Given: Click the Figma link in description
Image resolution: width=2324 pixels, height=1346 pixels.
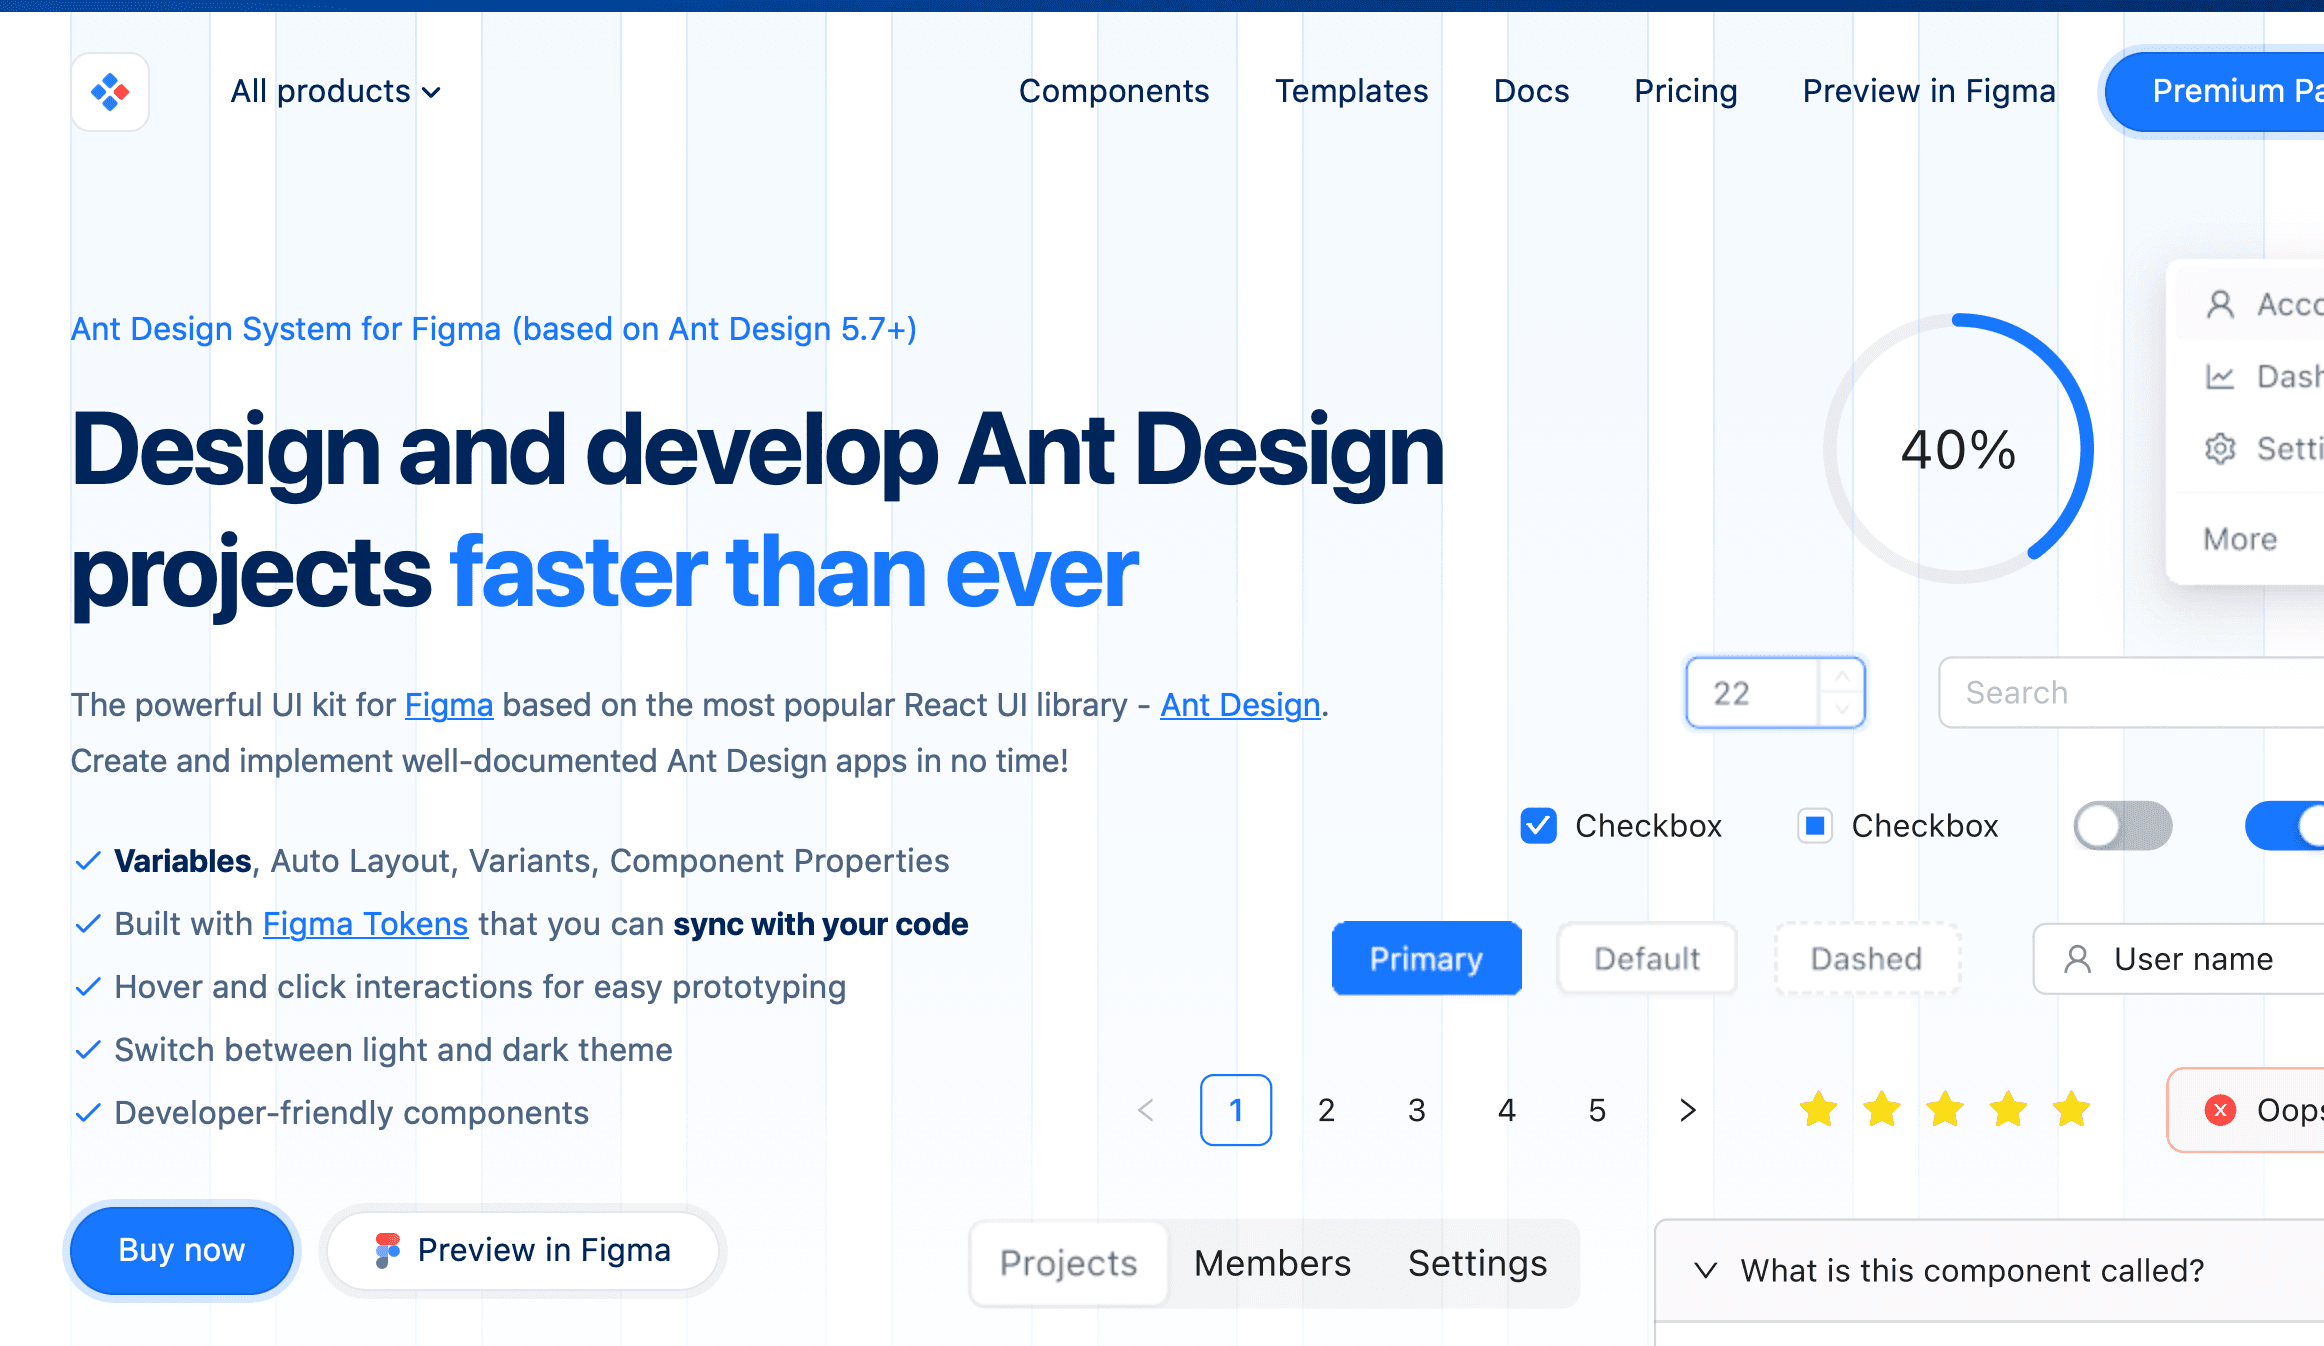Looking at the screenshot, I should (449, 705).
